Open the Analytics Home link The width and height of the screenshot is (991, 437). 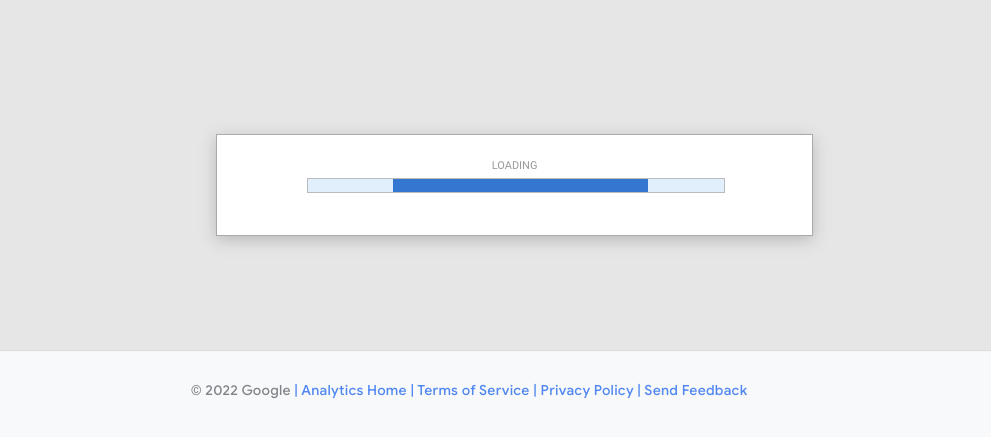click(x=354, y=390)
